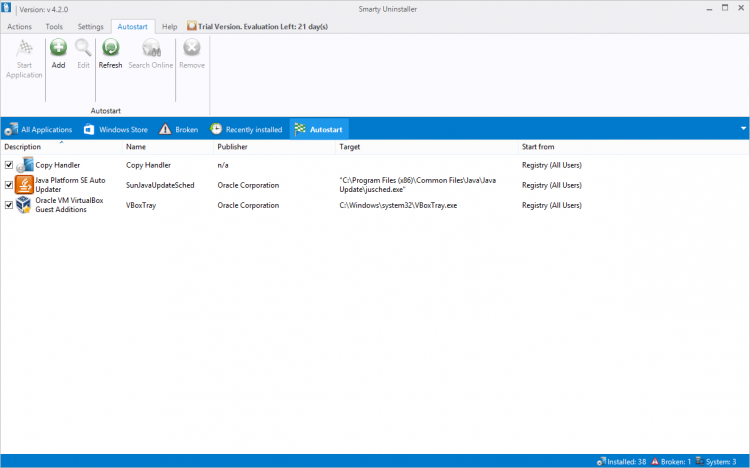This screenshot has height=468, width=750.
Task: Click the Search Online icon
Action: (151, 47)
